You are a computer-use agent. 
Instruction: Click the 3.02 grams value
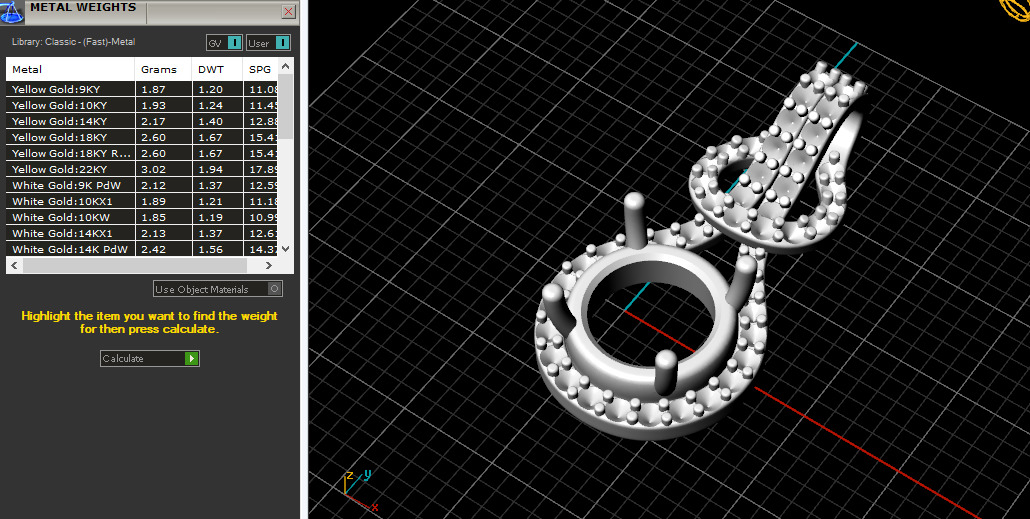pos(153,169)
